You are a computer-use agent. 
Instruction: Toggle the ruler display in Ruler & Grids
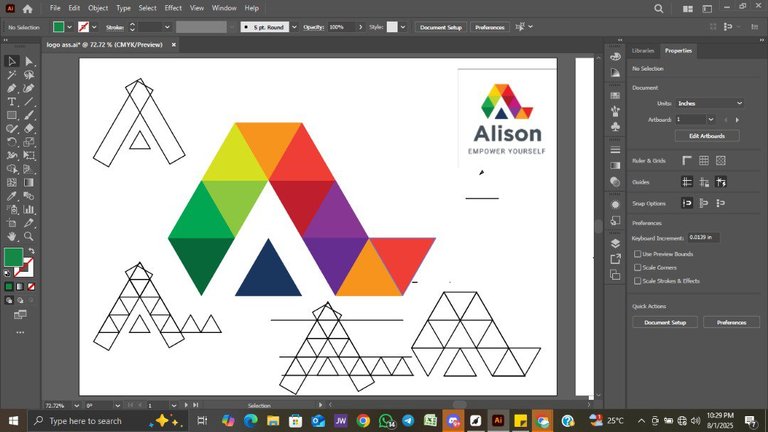[x=687, y=160]
